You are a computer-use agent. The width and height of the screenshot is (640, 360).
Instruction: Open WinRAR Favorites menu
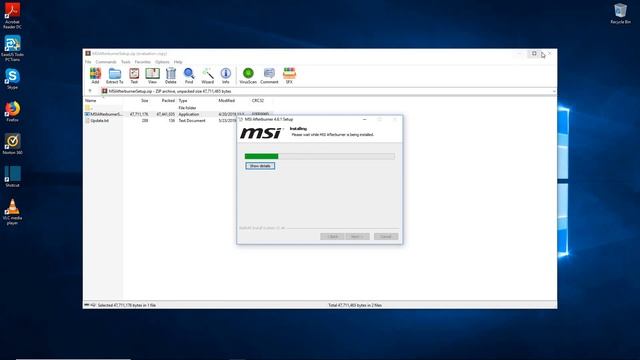142,62
